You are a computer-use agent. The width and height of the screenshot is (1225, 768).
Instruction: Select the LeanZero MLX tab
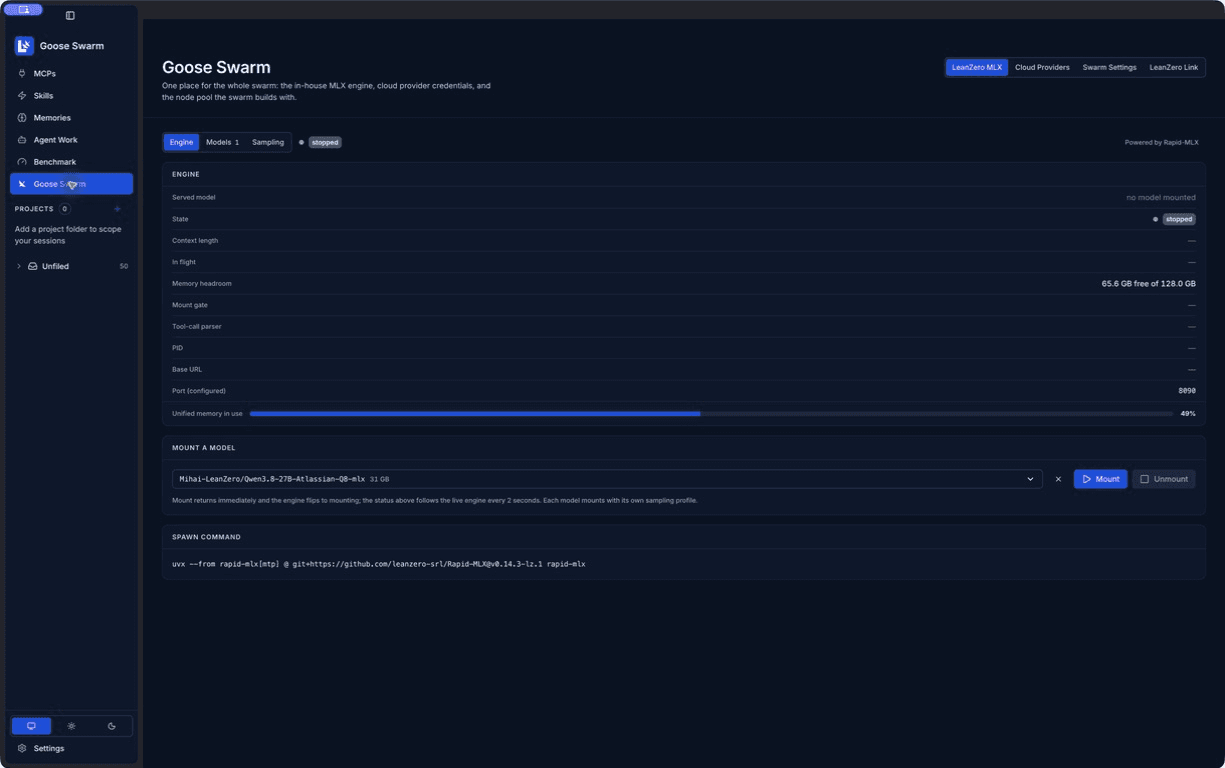[977, 67]
